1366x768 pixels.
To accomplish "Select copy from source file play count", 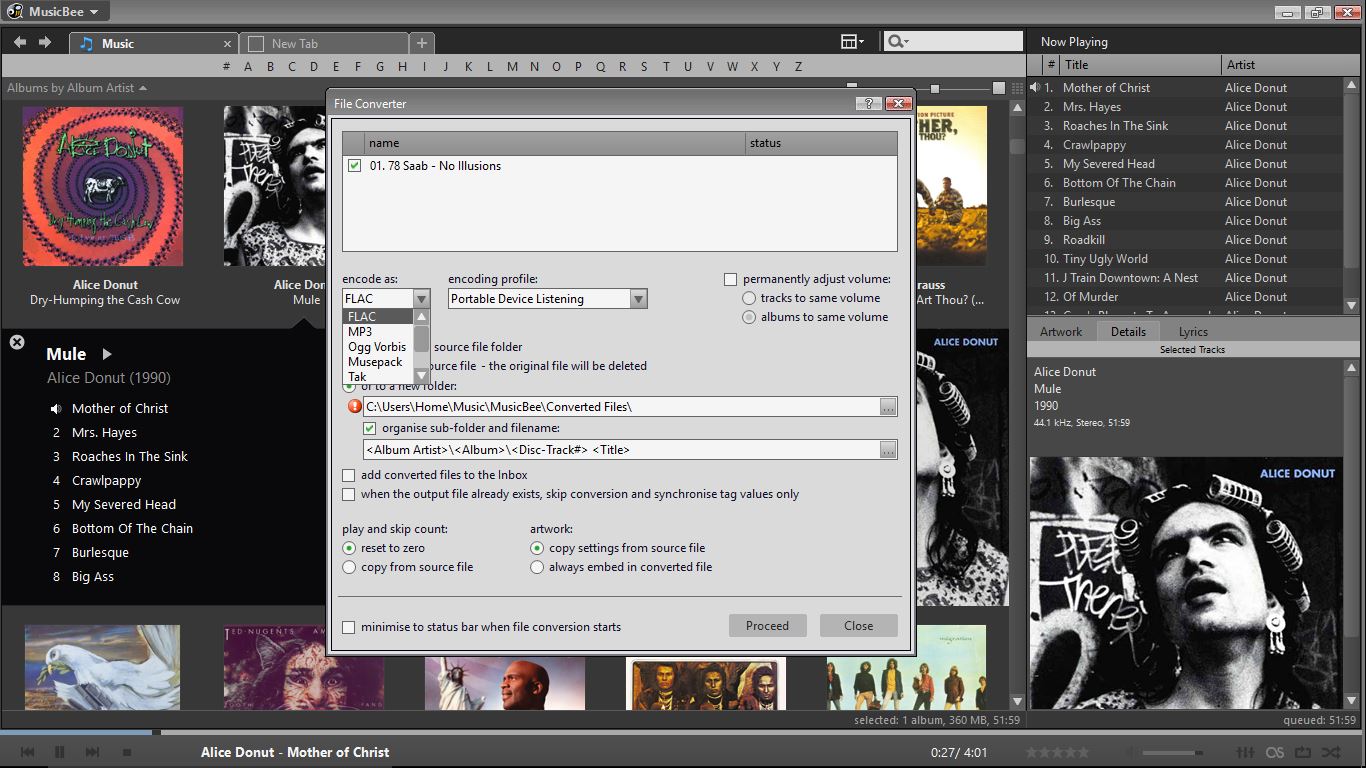I will [x=349, y=567].
